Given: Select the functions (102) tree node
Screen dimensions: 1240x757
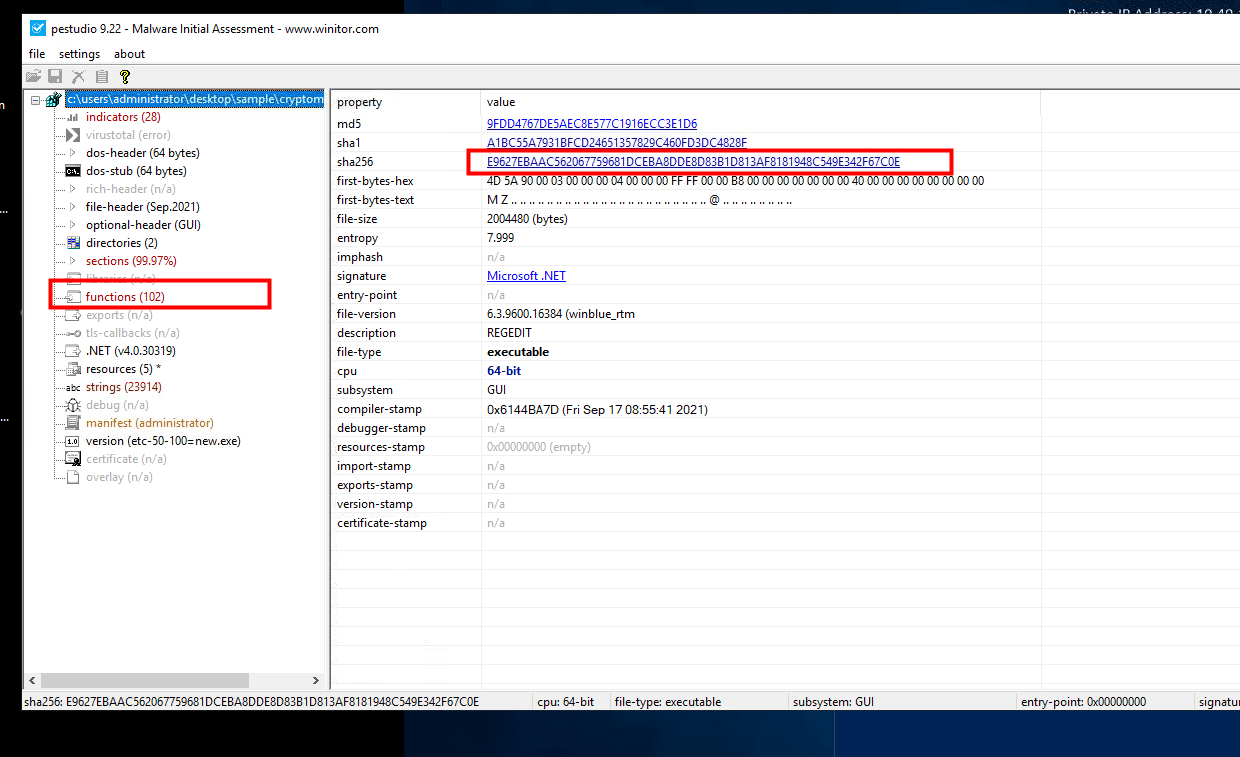Looking at the screenshot, I should 125,297.
